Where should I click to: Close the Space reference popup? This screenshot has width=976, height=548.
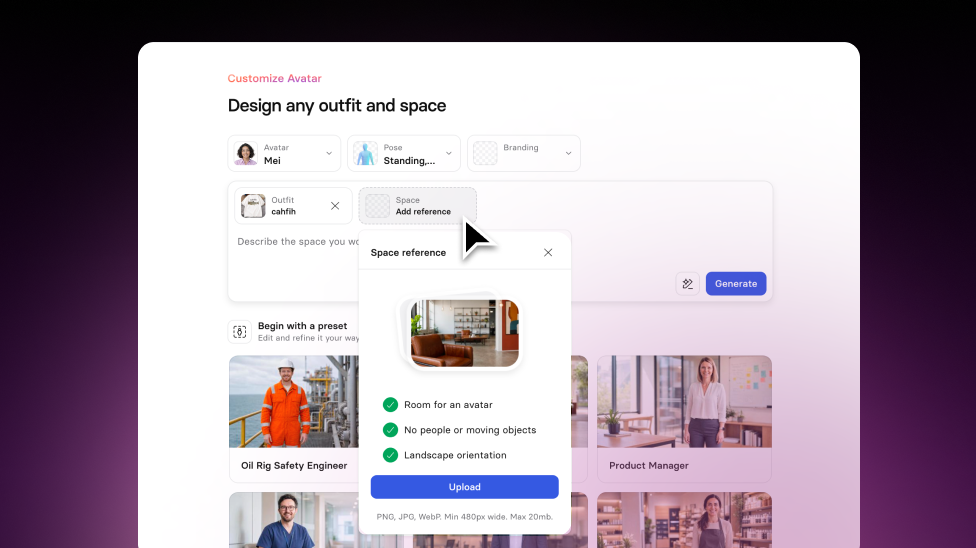(548, 252)
